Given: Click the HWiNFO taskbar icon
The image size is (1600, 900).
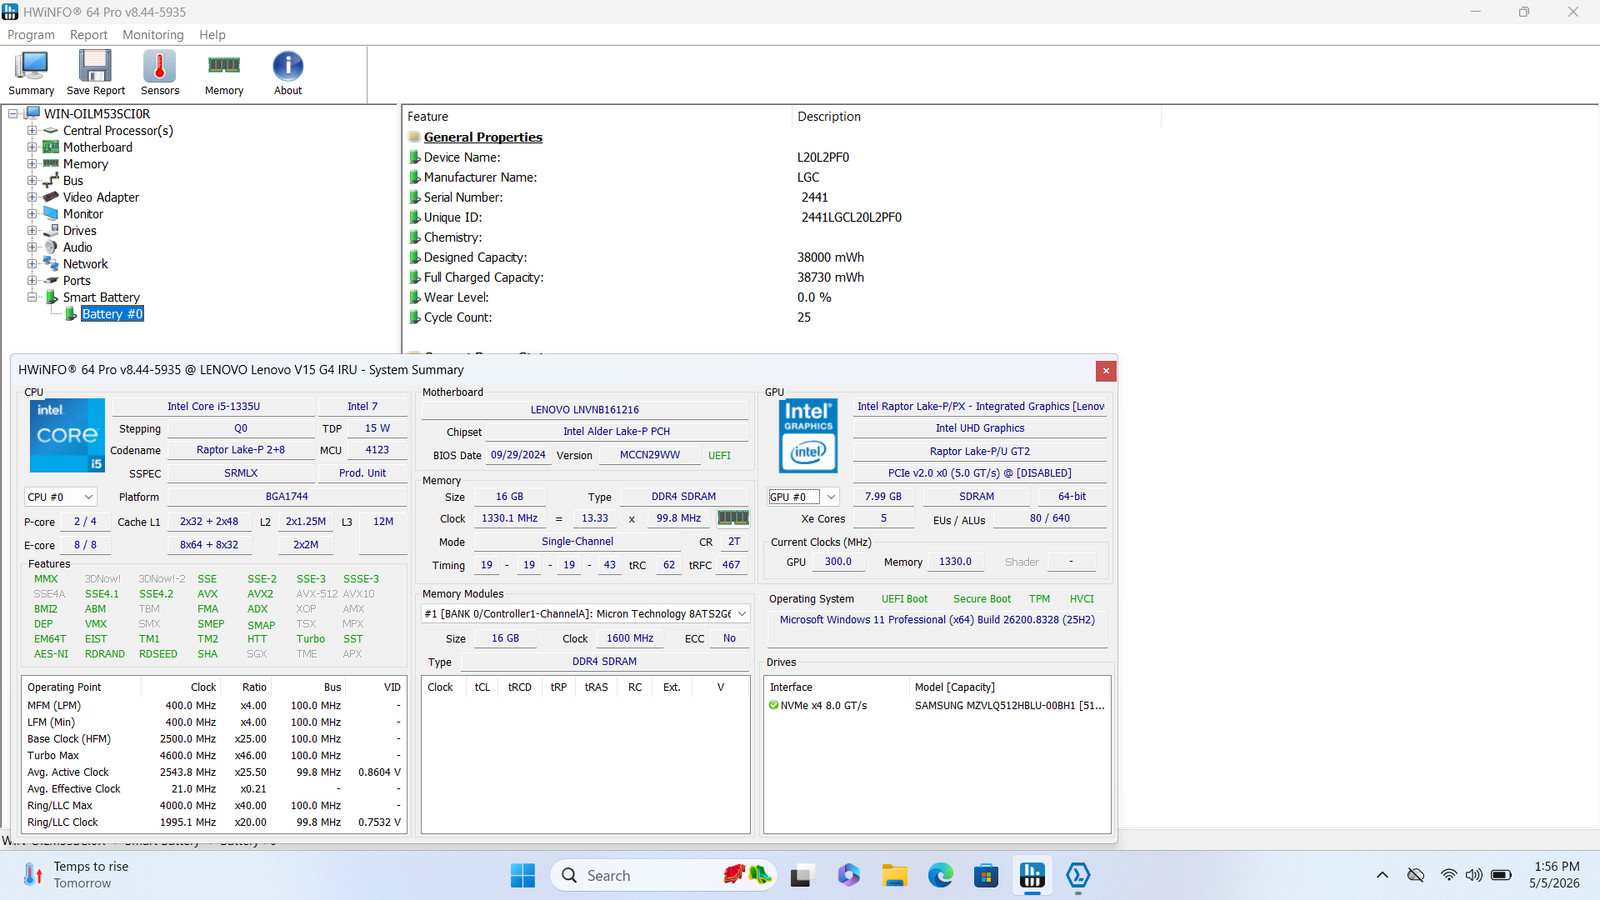Looking at the screenshot, I should tap(1032, 876).
